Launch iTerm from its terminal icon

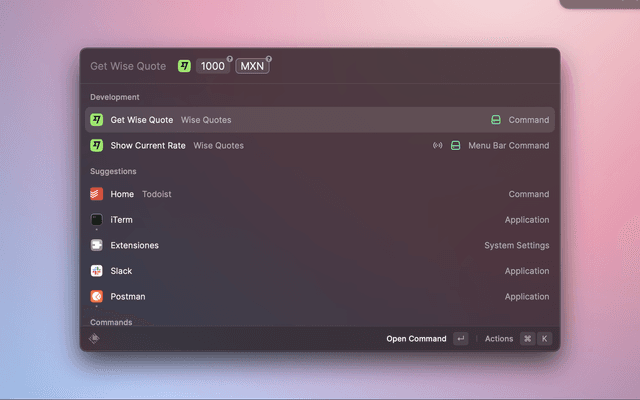click(x=97, y=220)
